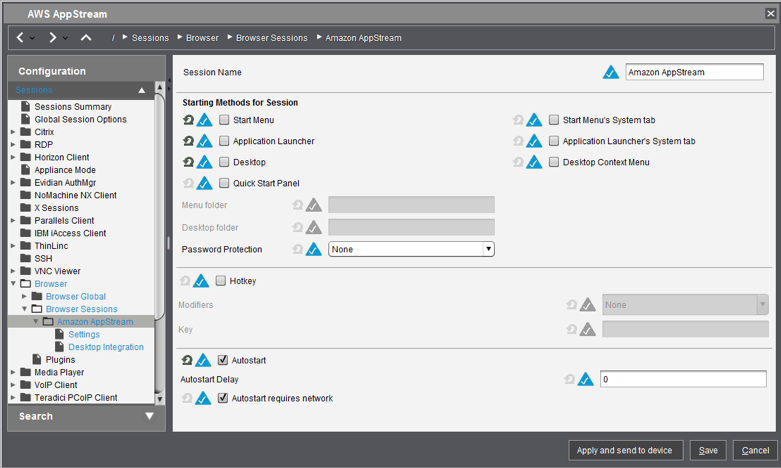This screenshot has width=781, height=468.
Task: Enable the Desktop Context Menu checkbox
Action: [554, 162]
